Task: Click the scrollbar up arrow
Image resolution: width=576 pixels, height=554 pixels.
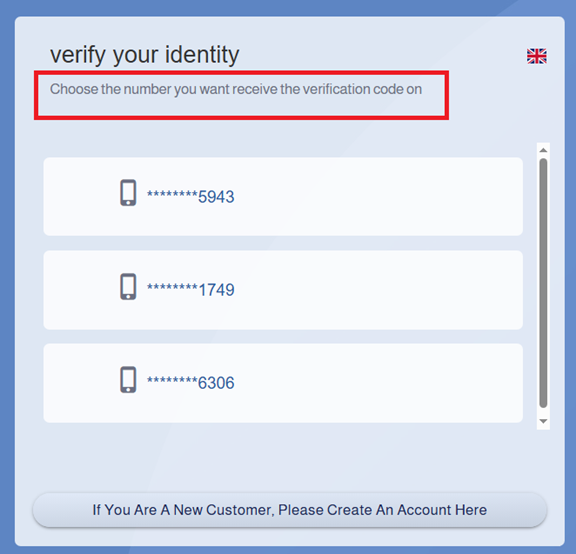Action: click(x=543, y=150)
